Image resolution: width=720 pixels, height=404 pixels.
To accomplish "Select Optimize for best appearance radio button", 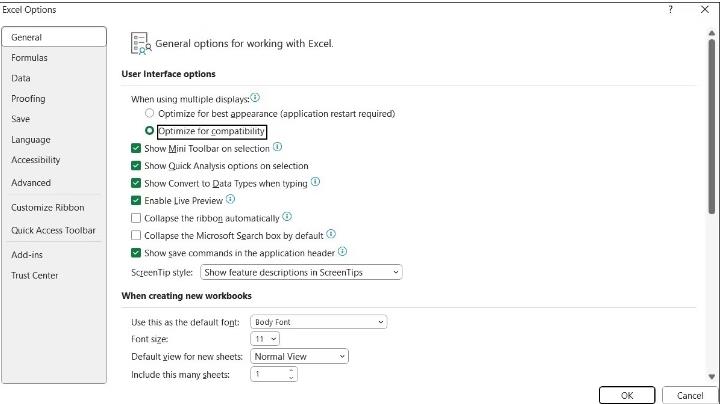I will click(x=149, y=113).
